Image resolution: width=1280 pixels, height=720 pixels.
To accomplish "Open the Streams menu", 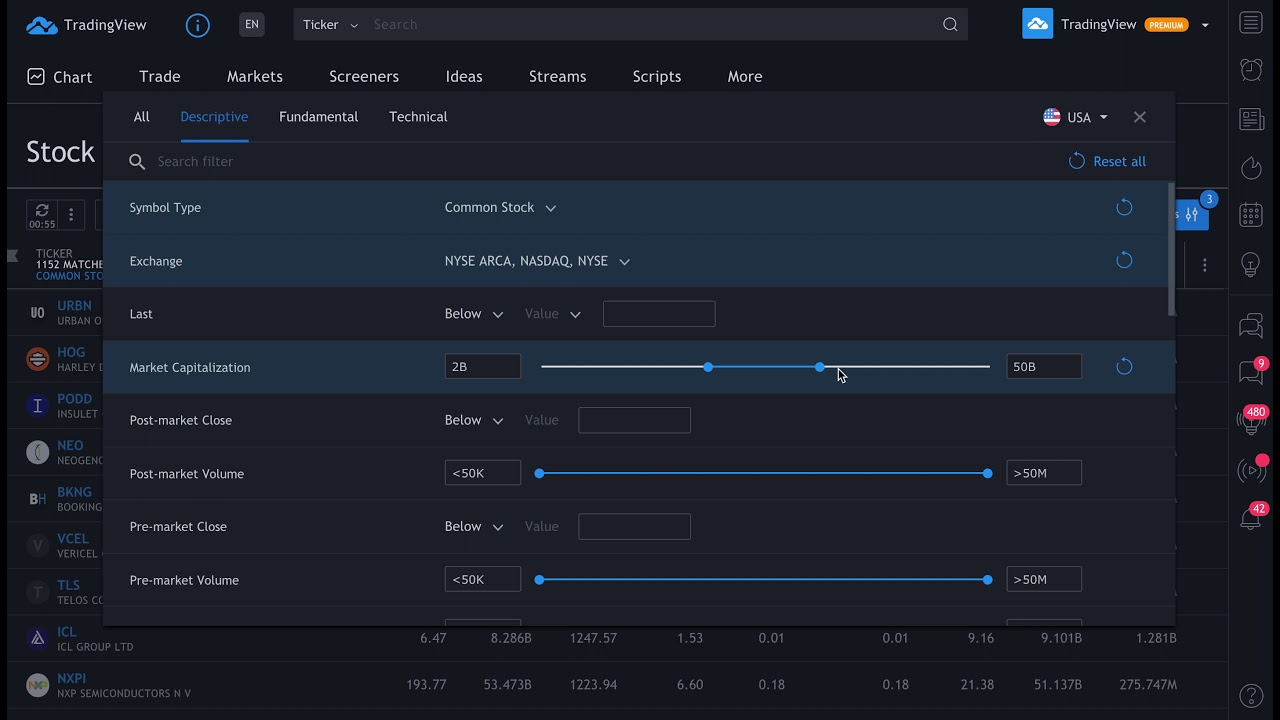I will click(x=558, y=77).
